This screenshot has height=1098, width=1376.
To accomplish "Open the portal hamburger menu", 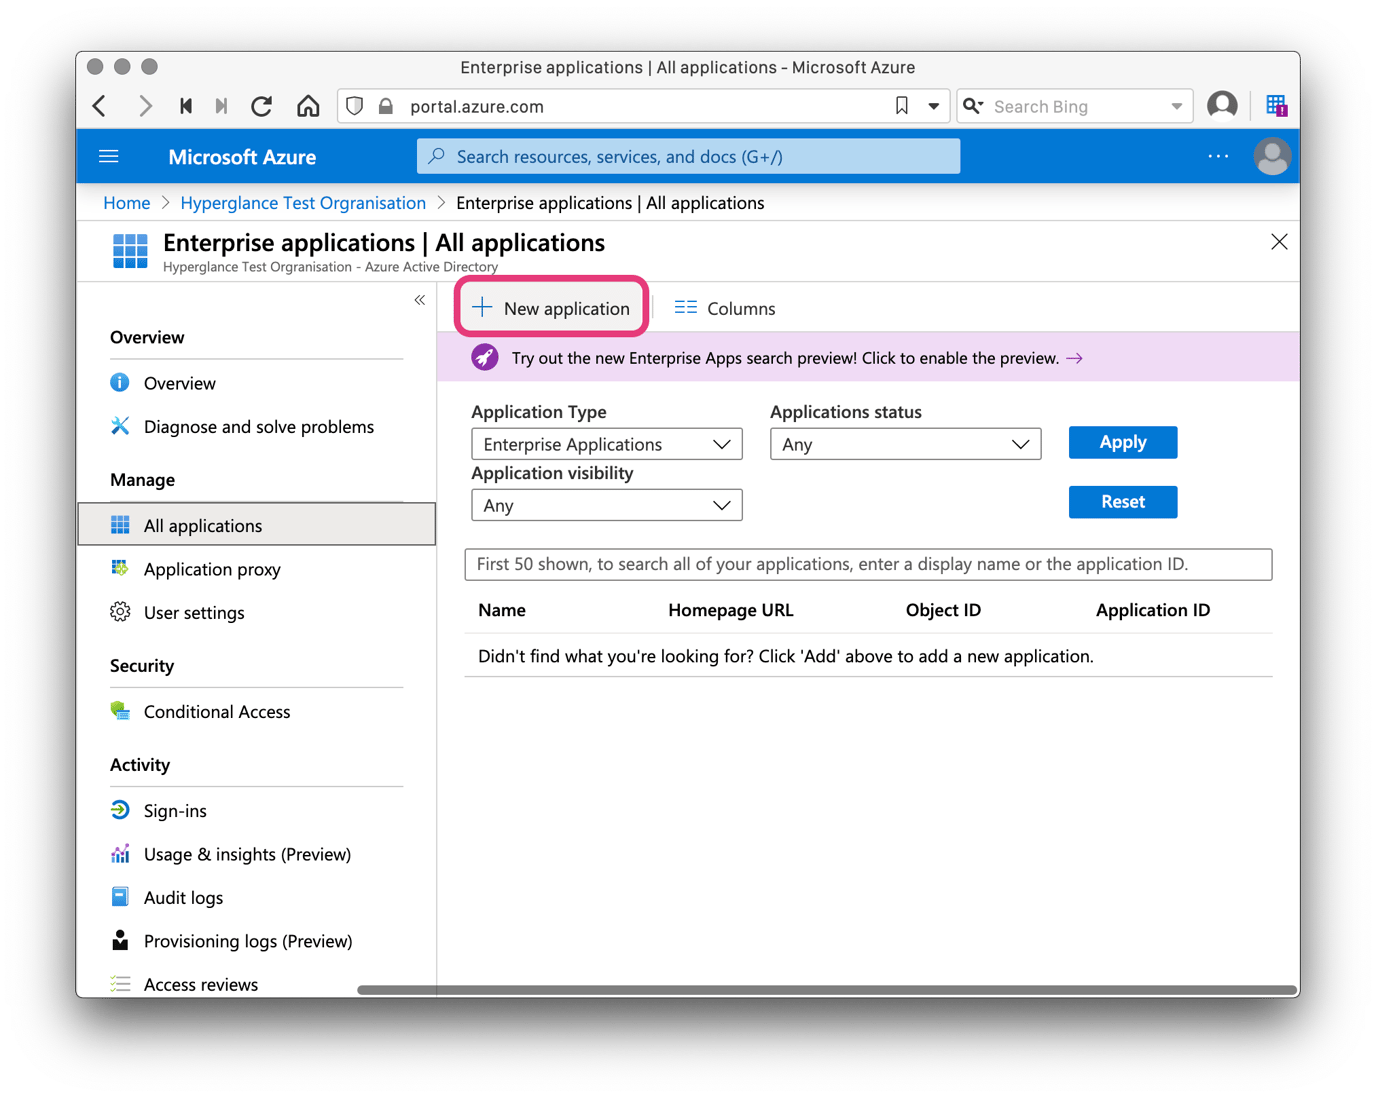I will point(108,156).
